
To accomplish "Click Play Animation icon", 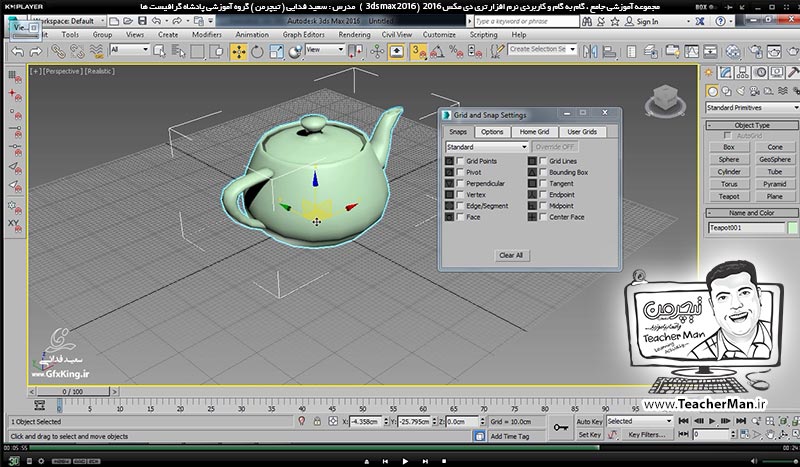I will (712, 421).
